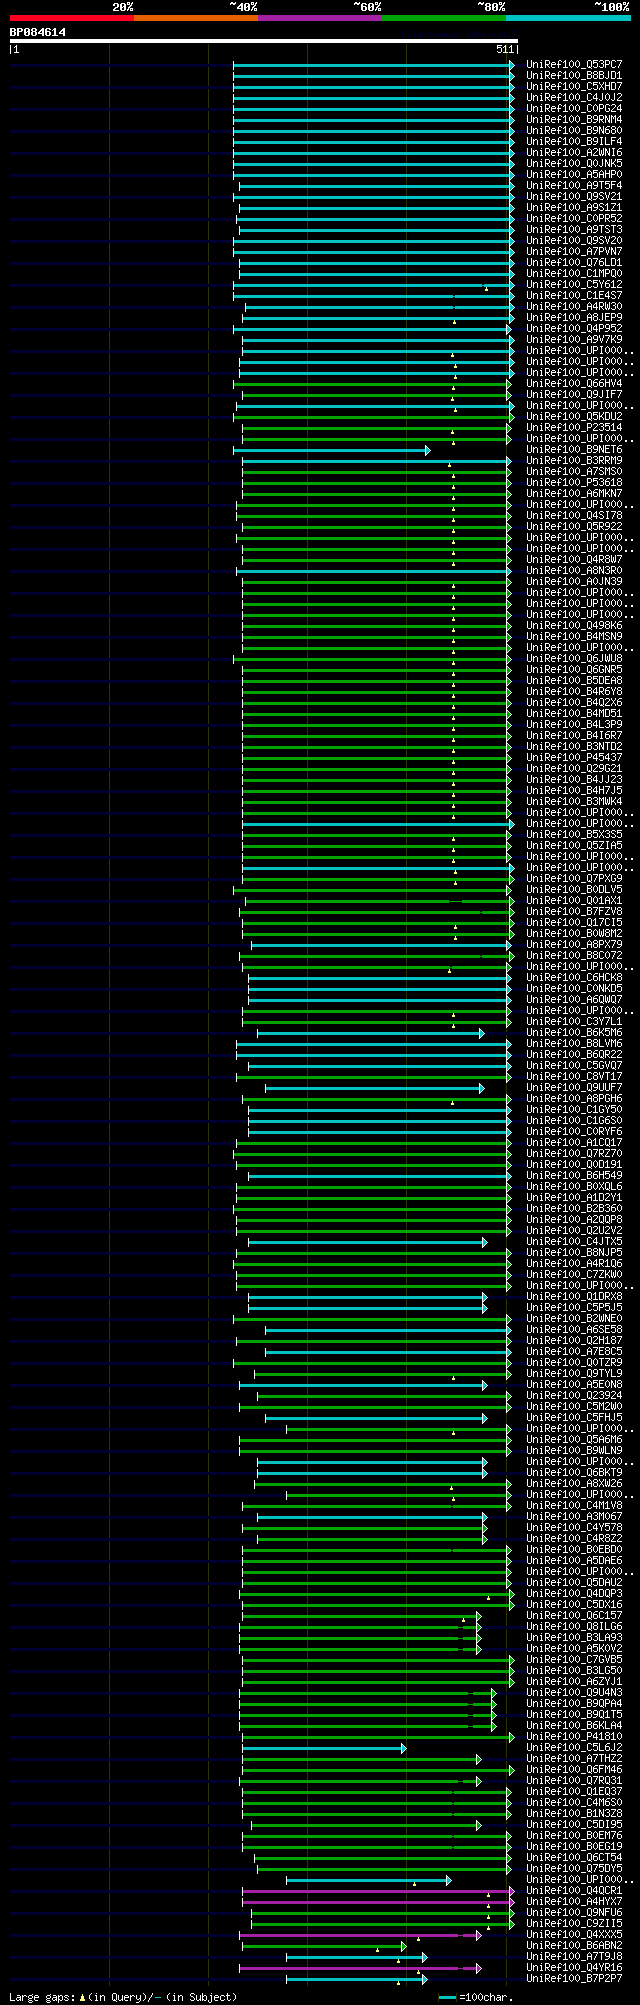The width and height of the screenshot is (640, 2005).
Task: Open hit UniRef100_B7FZV8
Action: pos(574,912)
